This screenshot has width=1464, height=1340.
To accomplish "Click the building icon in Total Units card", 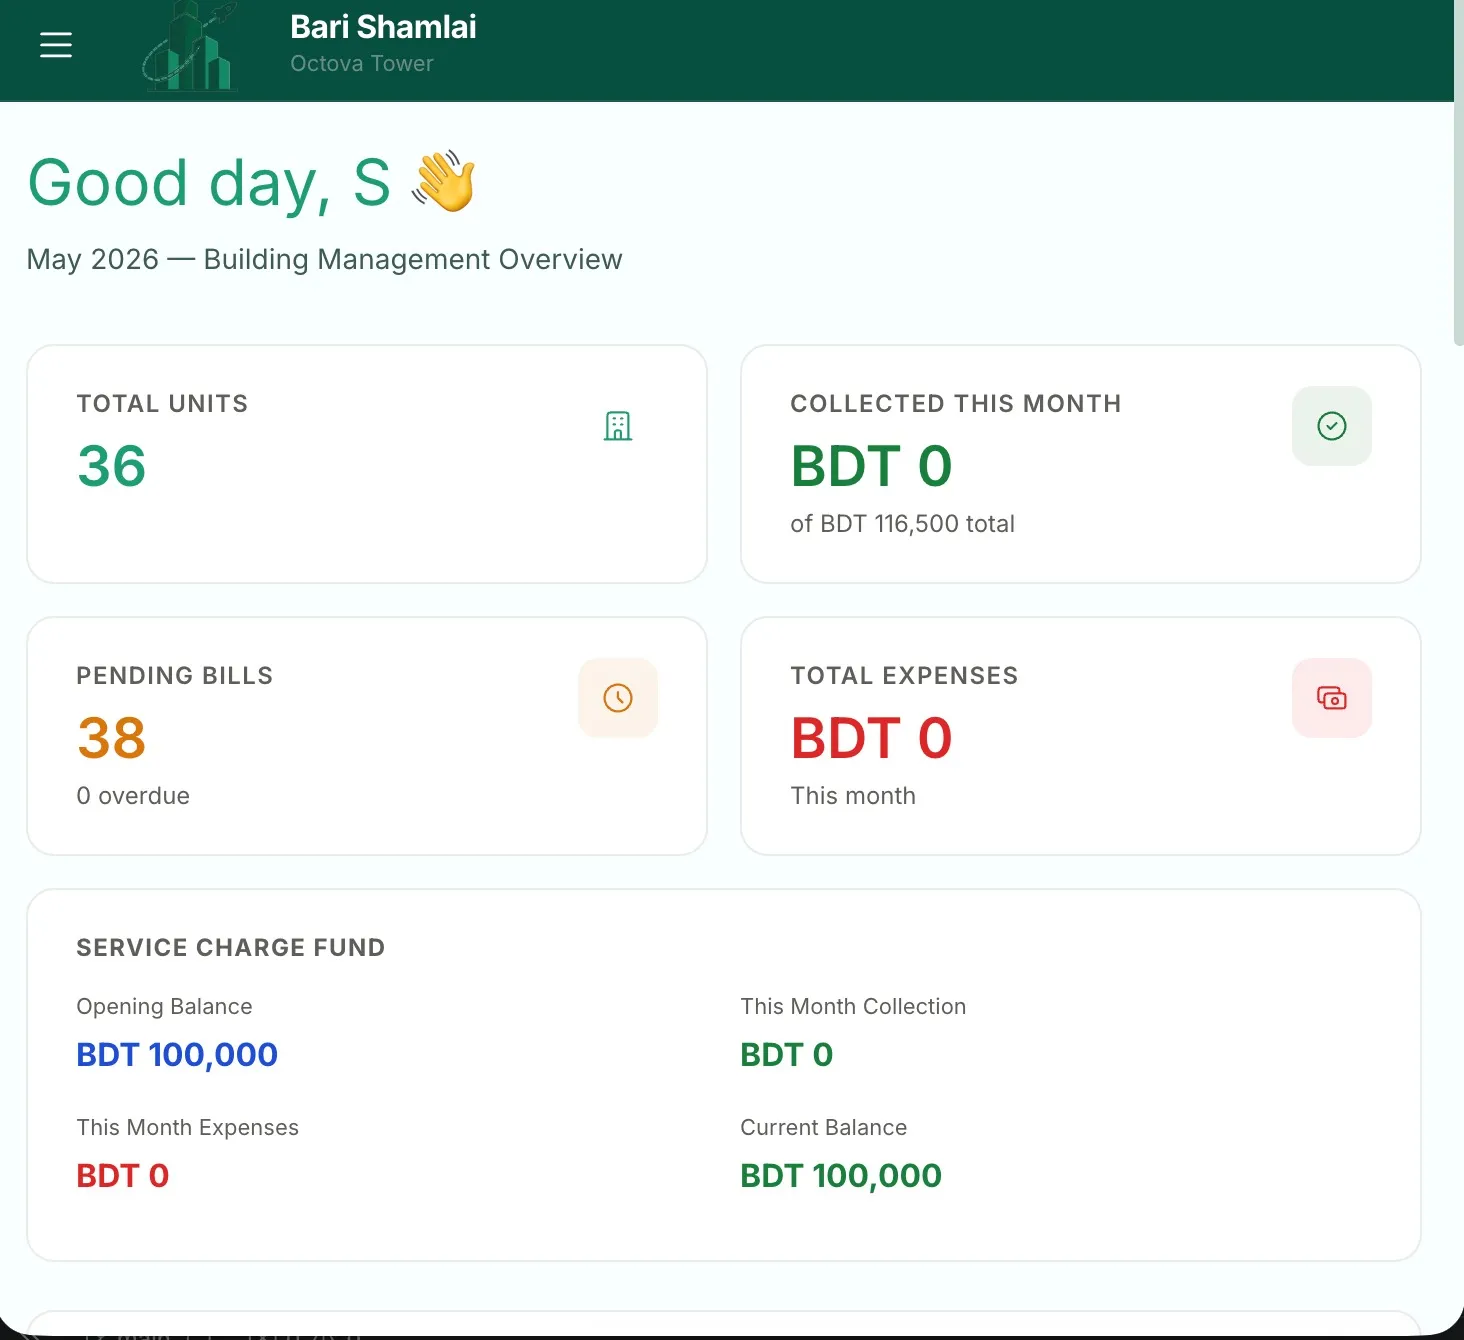I will click(618, 426).
